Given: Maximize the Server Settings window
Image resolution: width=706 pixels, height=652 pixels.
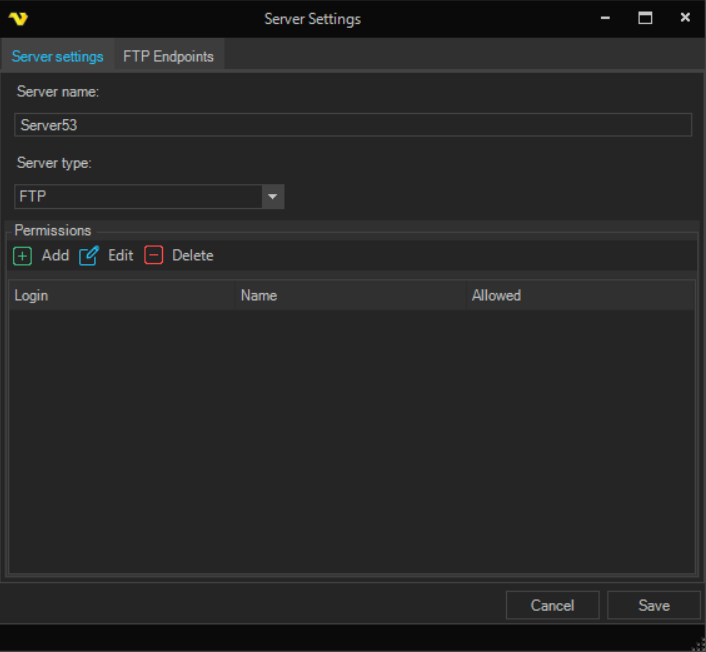Looking at the screenshot, I should (645, 18).
